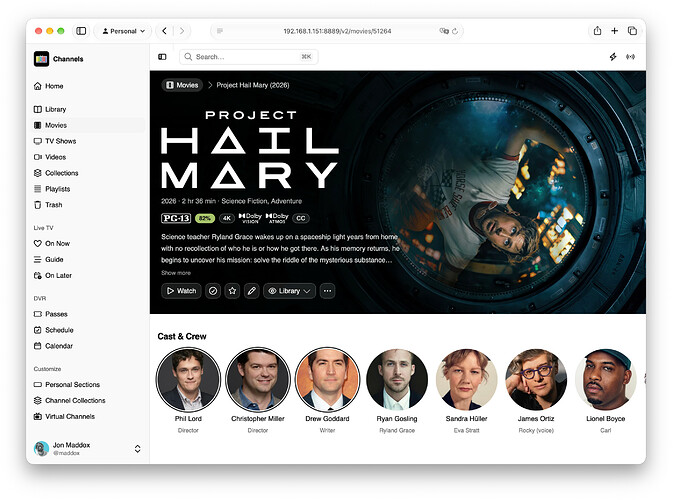
Task: Open the Live TV Guide
Action: (49, 259)
